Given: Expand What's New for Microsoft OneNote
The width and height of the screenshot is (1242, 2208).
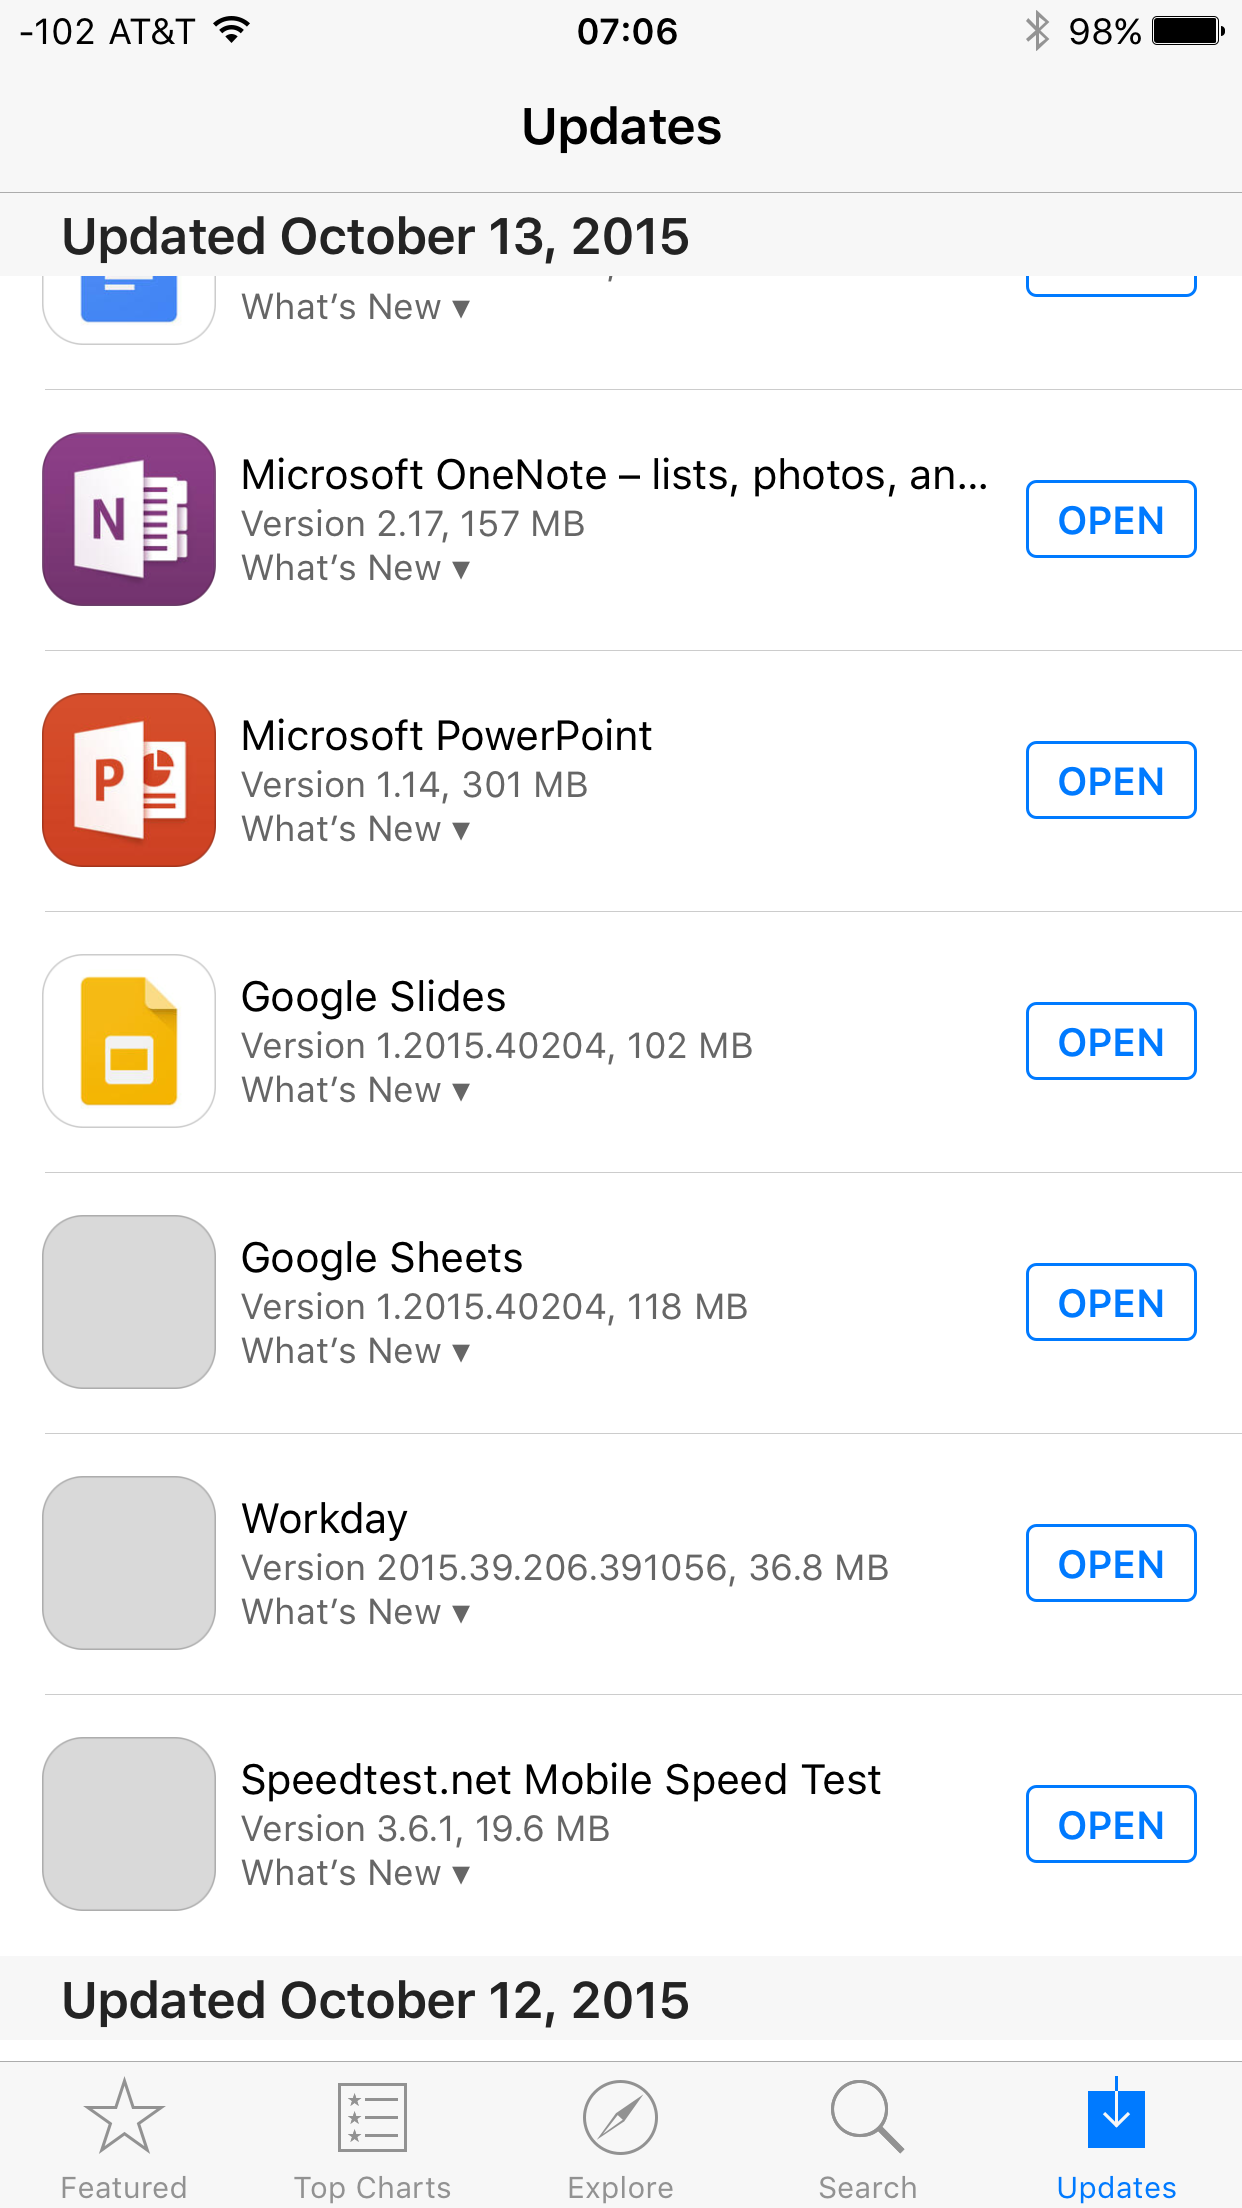Looking at the screenshot, I should click(355, 568).
